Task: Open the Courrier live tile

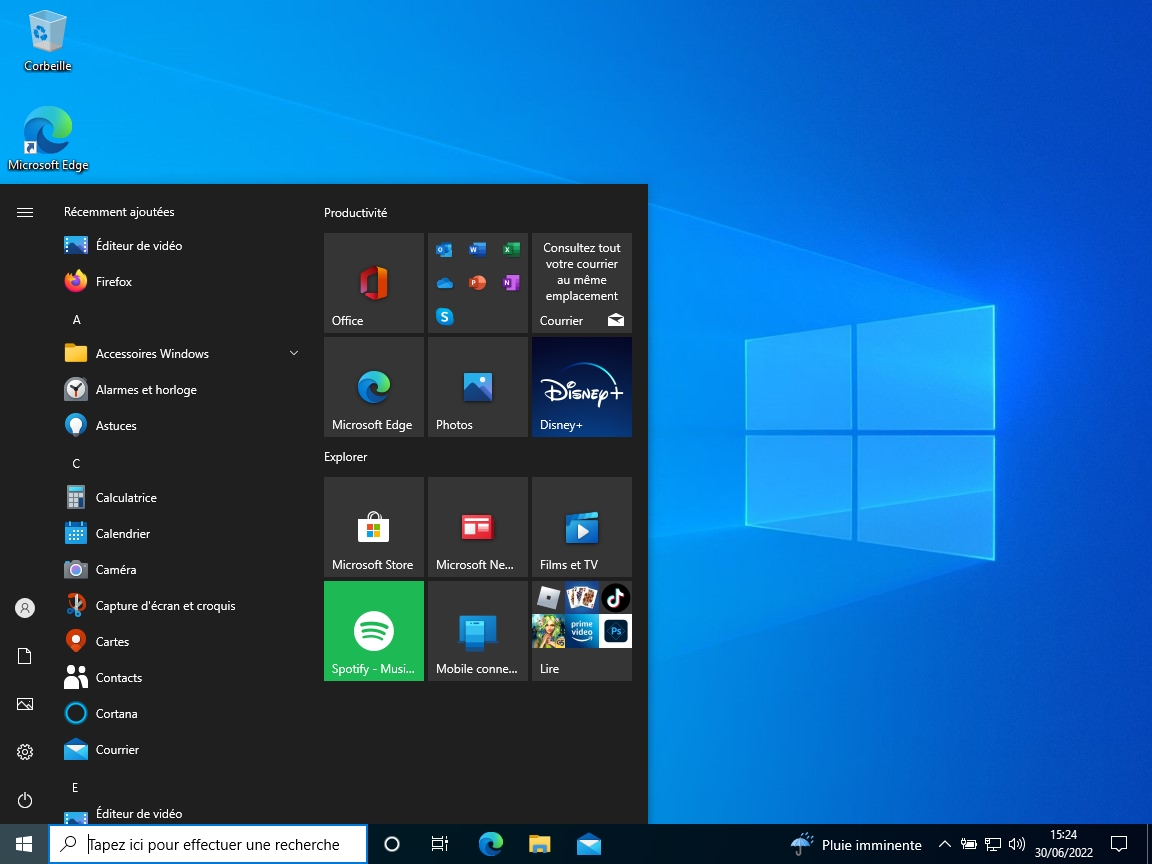Action: point(582,283)
